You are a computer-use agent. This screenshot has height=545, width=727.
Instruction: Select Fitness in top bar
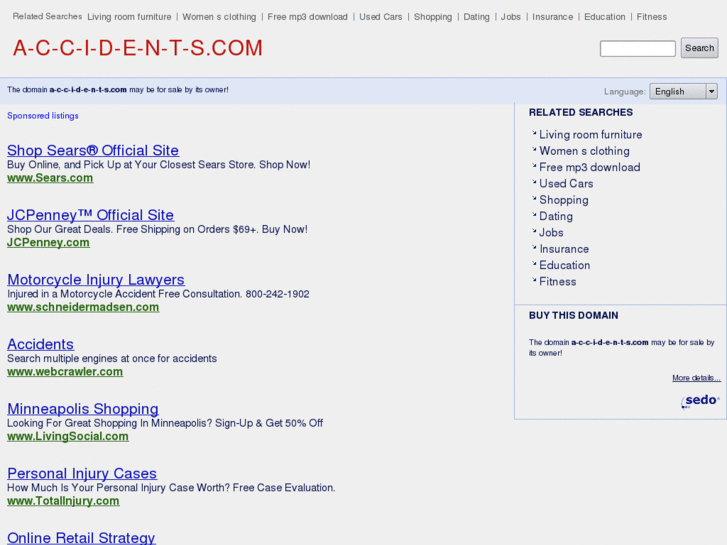pos(651,17)
